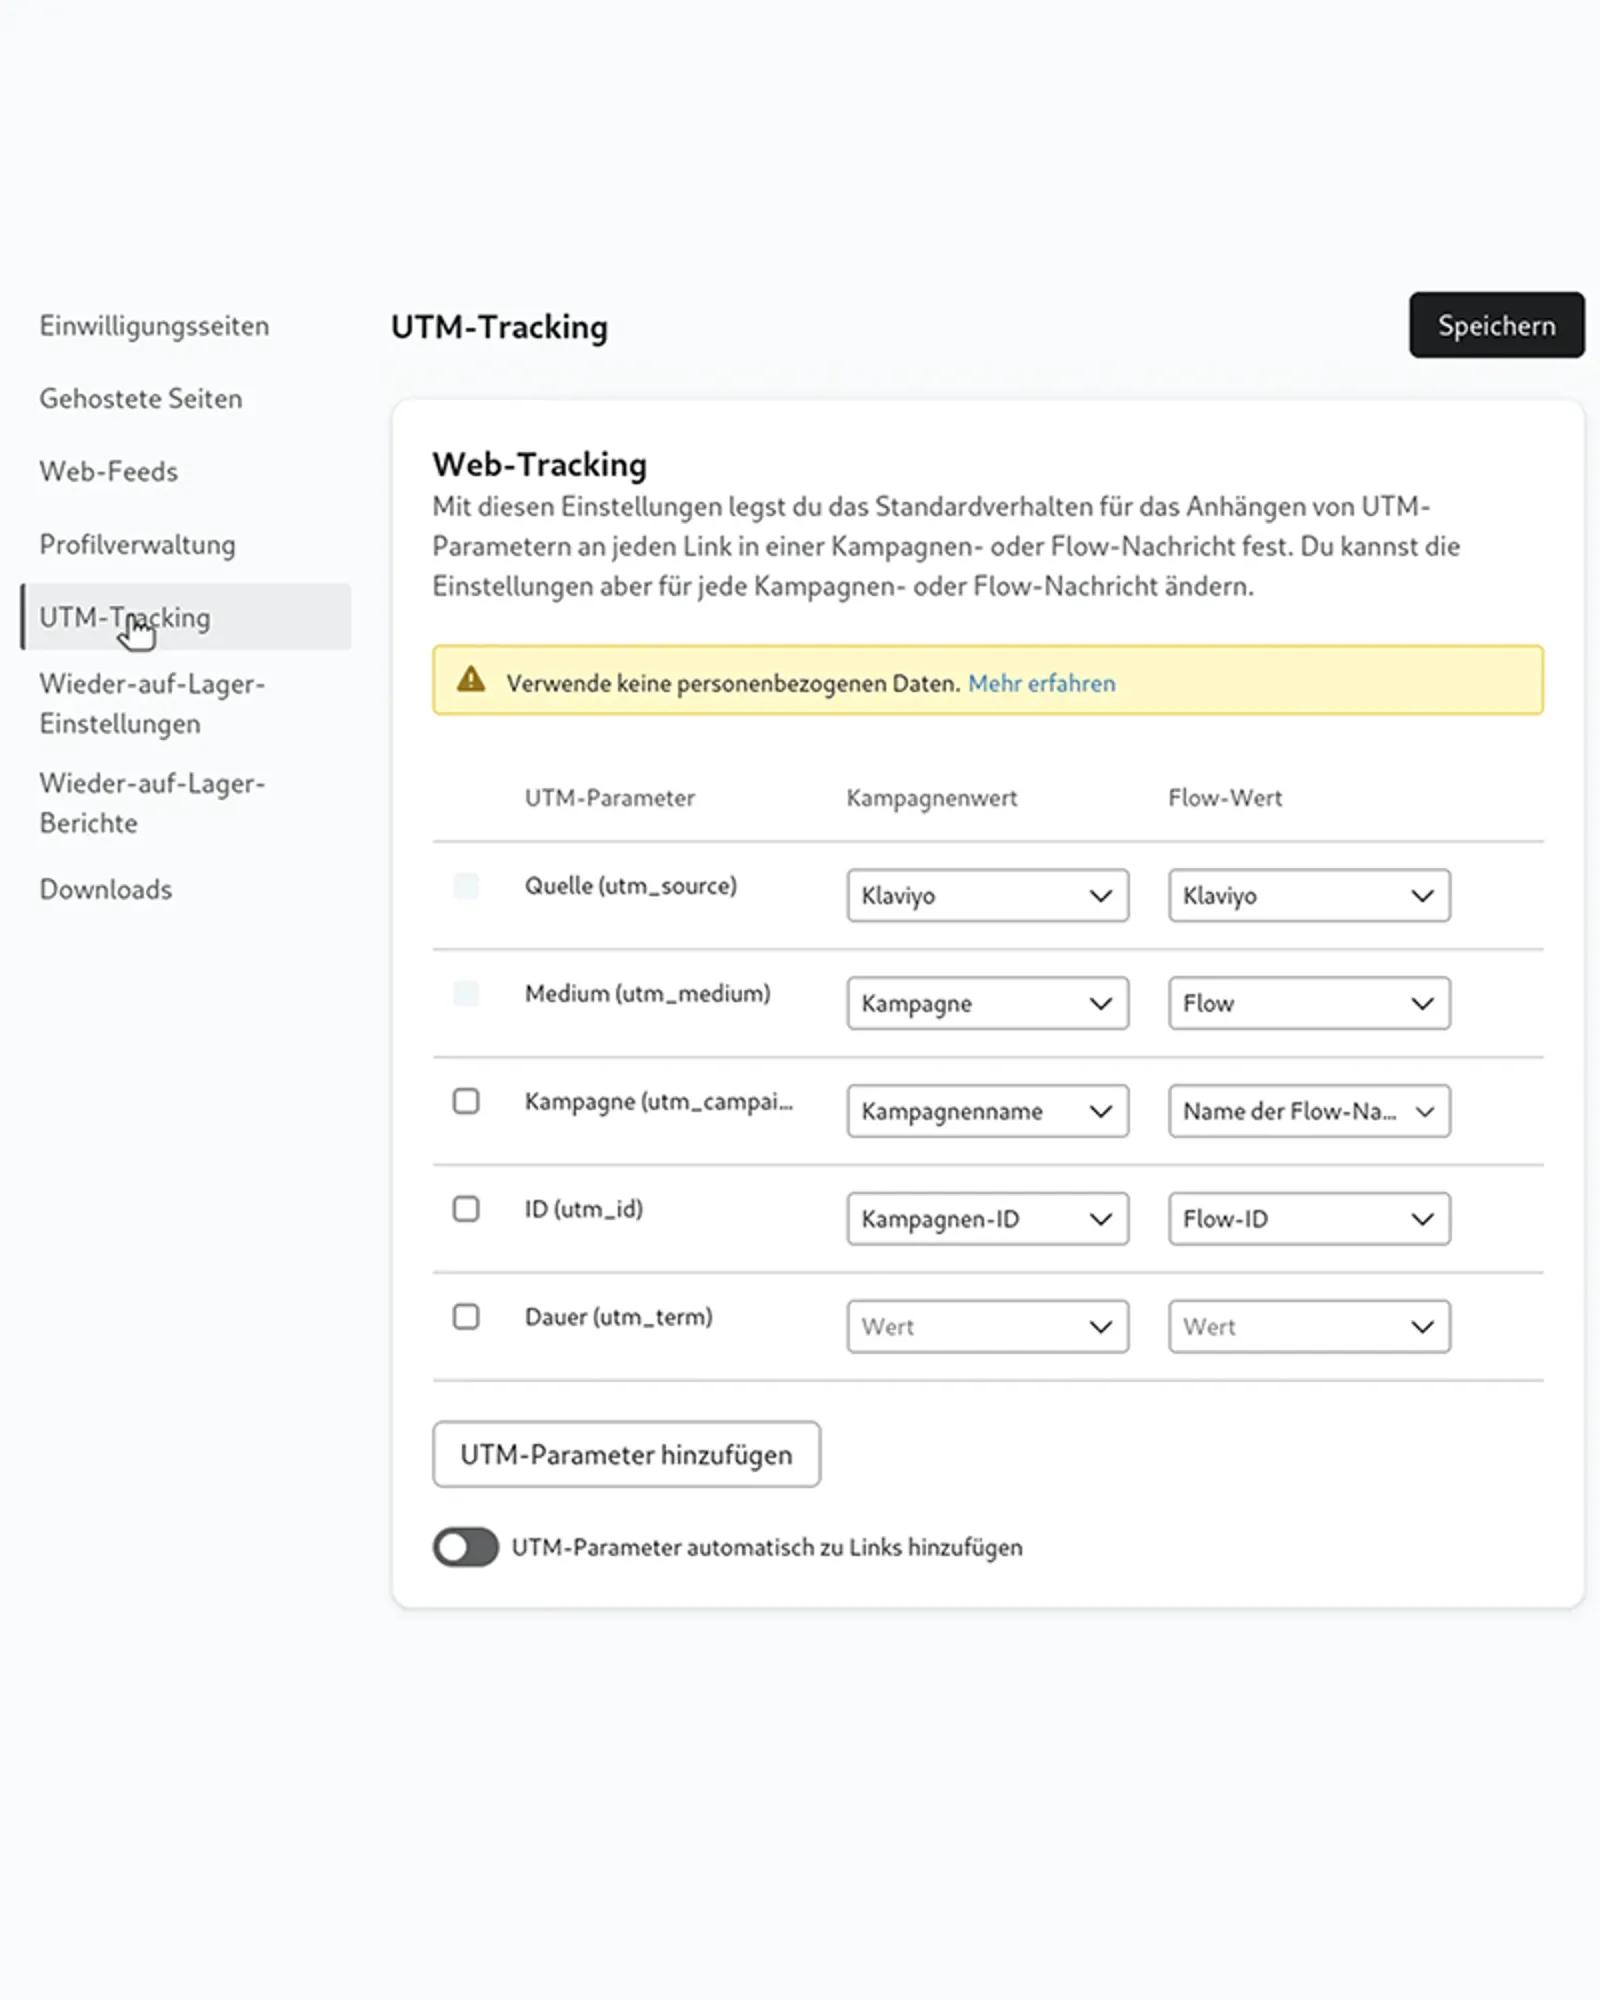Viewport: 1600px width, 2000px height.
Task: Click the UTM-Parameter hinzufügen button
Action: click(x=626, y=1455)
